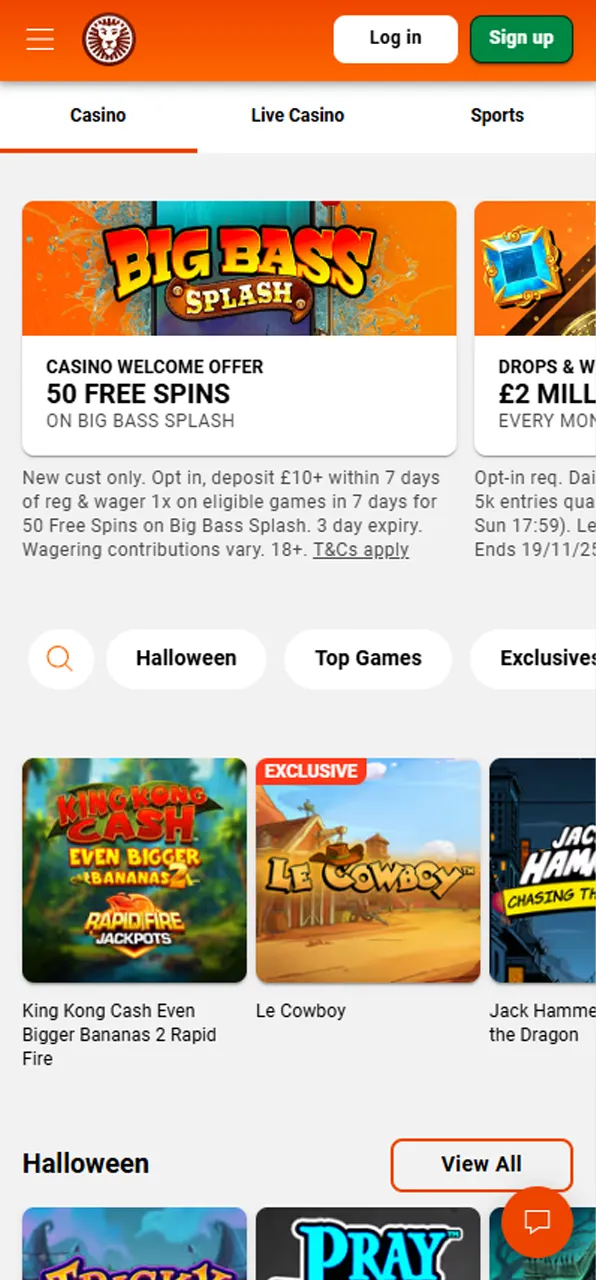Click the Log in button

pos(396,39)
